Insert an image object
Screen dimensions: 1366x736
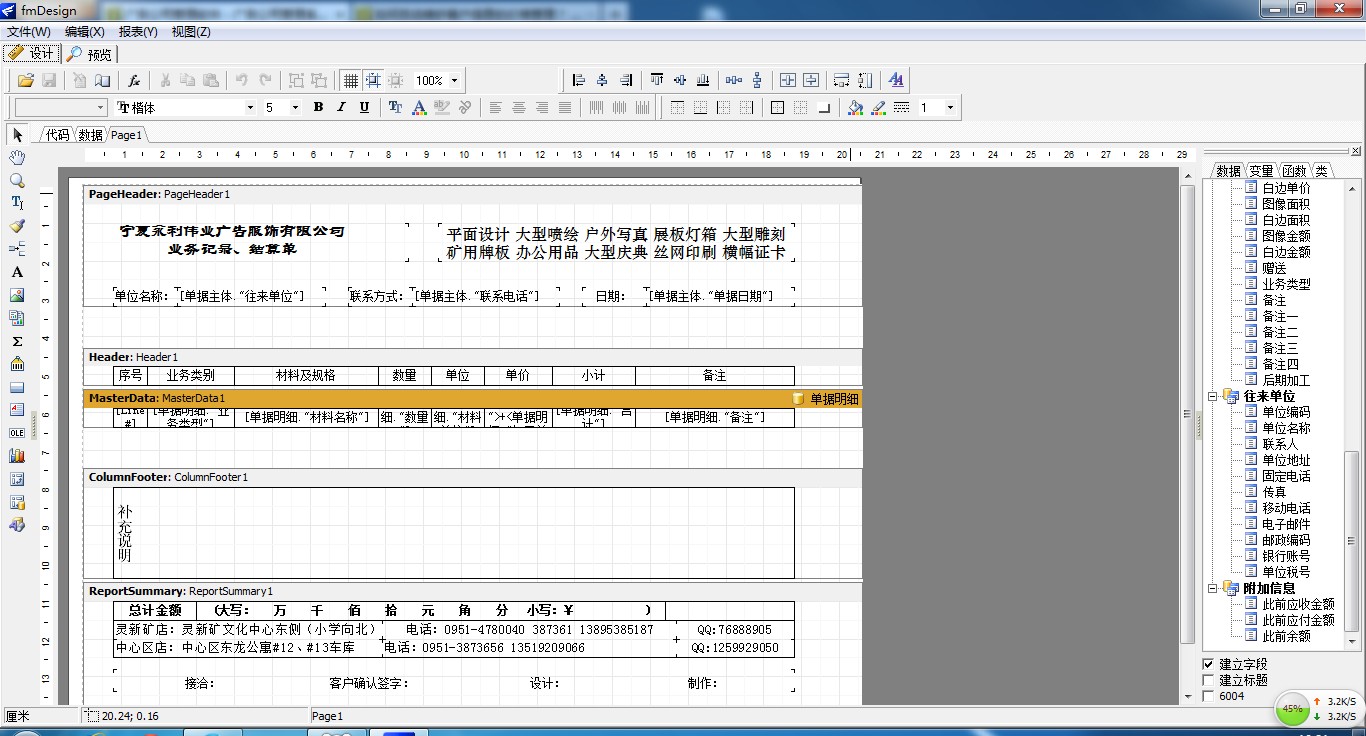(x=16, y=295)
